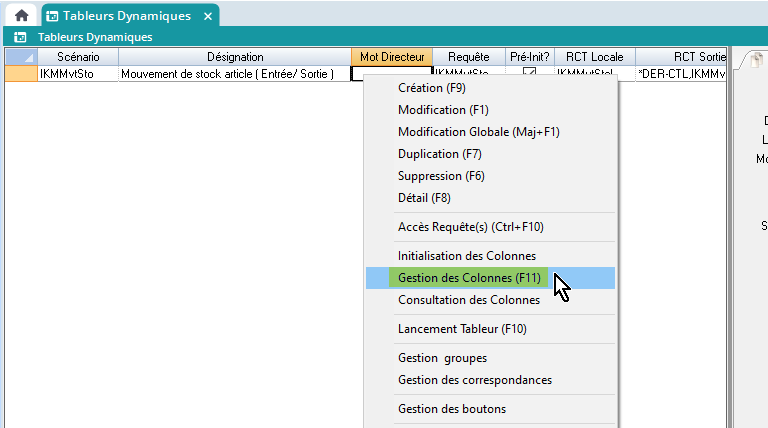The image size is (768, 428).
Task: Click the Tableurs Dynamiques tab icon
Action: pyautogui.click(x=52, y=16)
